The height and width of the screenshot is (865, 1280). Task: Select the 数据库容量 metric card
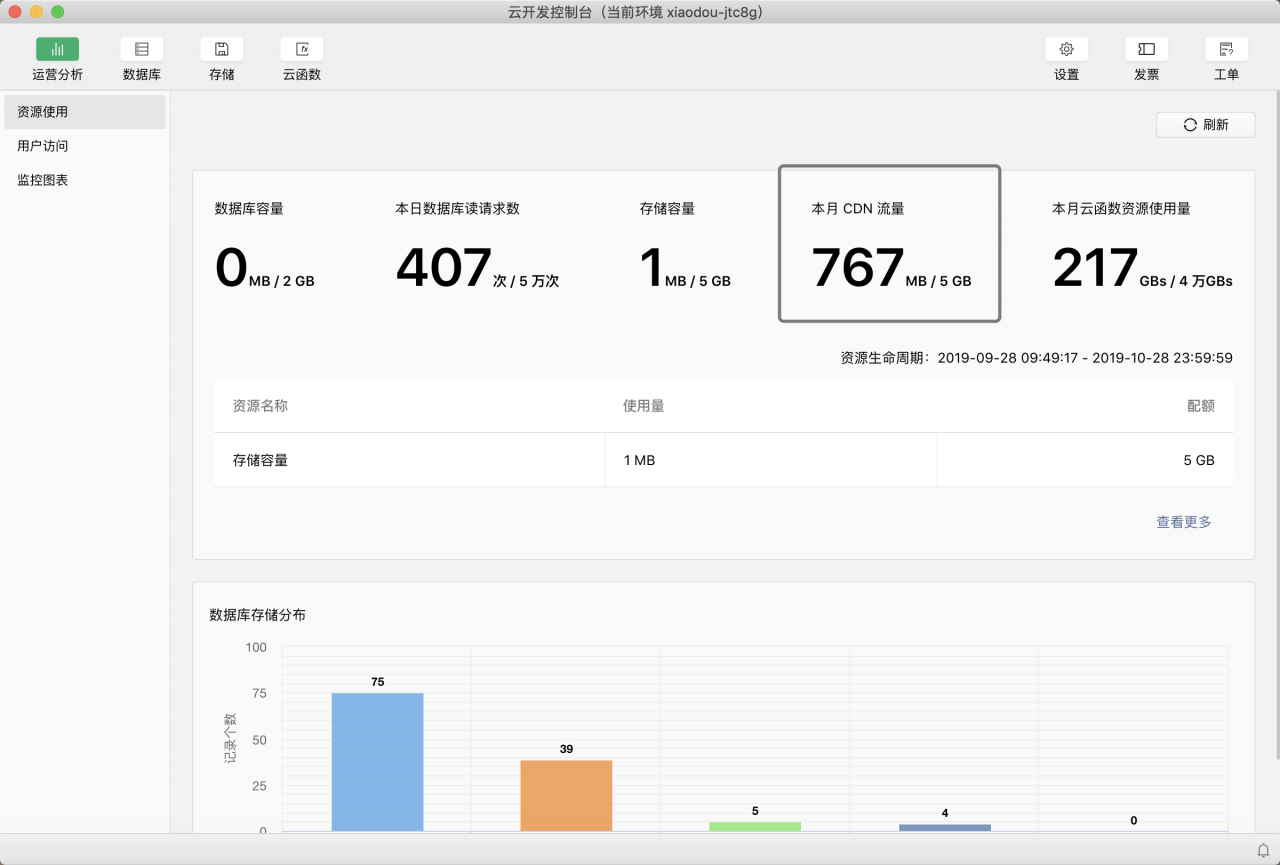pos(265,247)
